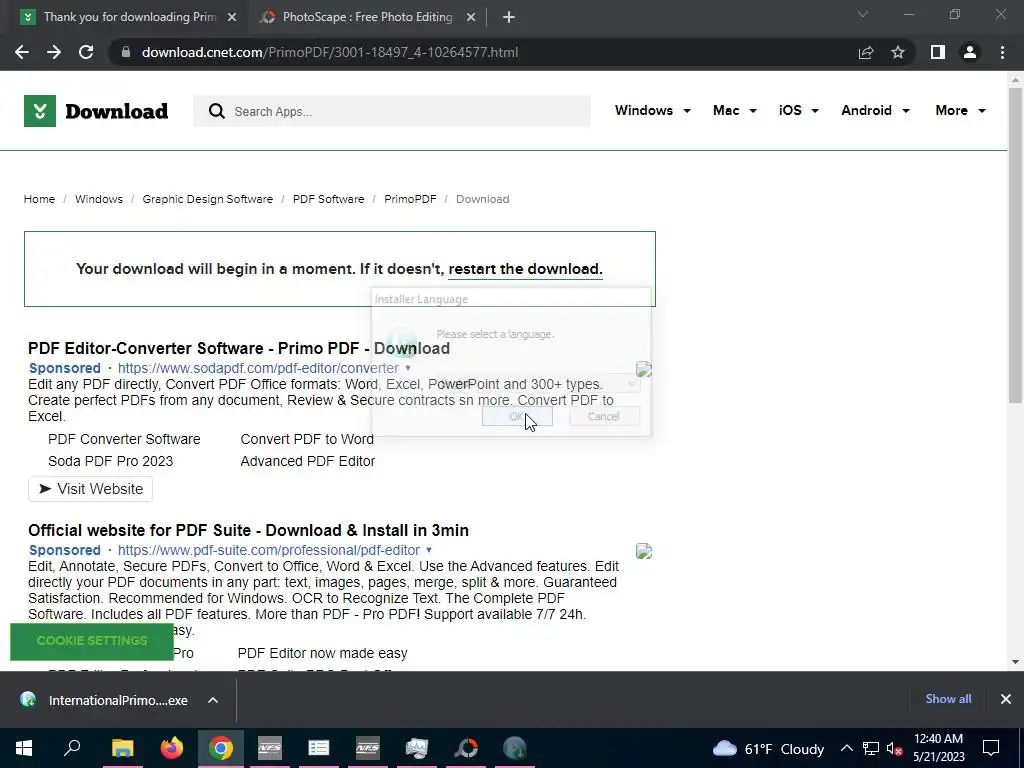Open the browser side panel
1024x768 pixels.
point(938,52)
